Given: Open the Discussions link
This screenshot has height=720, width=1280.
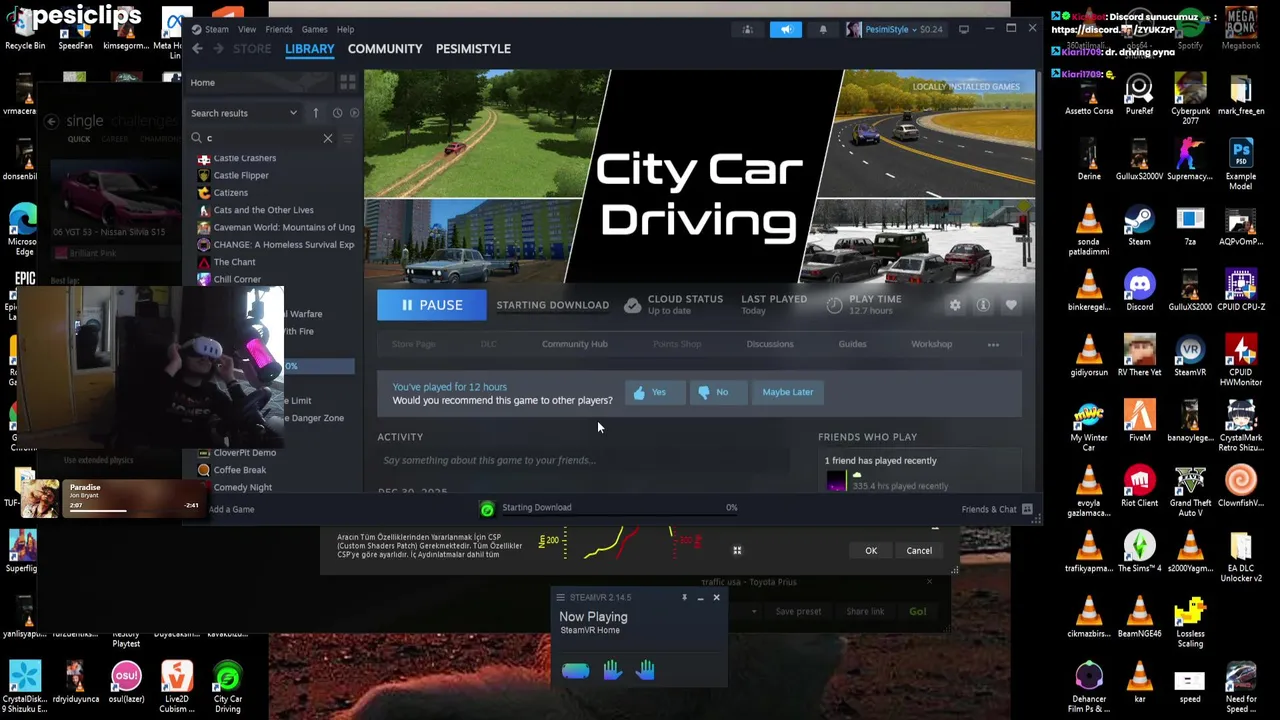Looking at the screenshot, I should tap(770, 344).
